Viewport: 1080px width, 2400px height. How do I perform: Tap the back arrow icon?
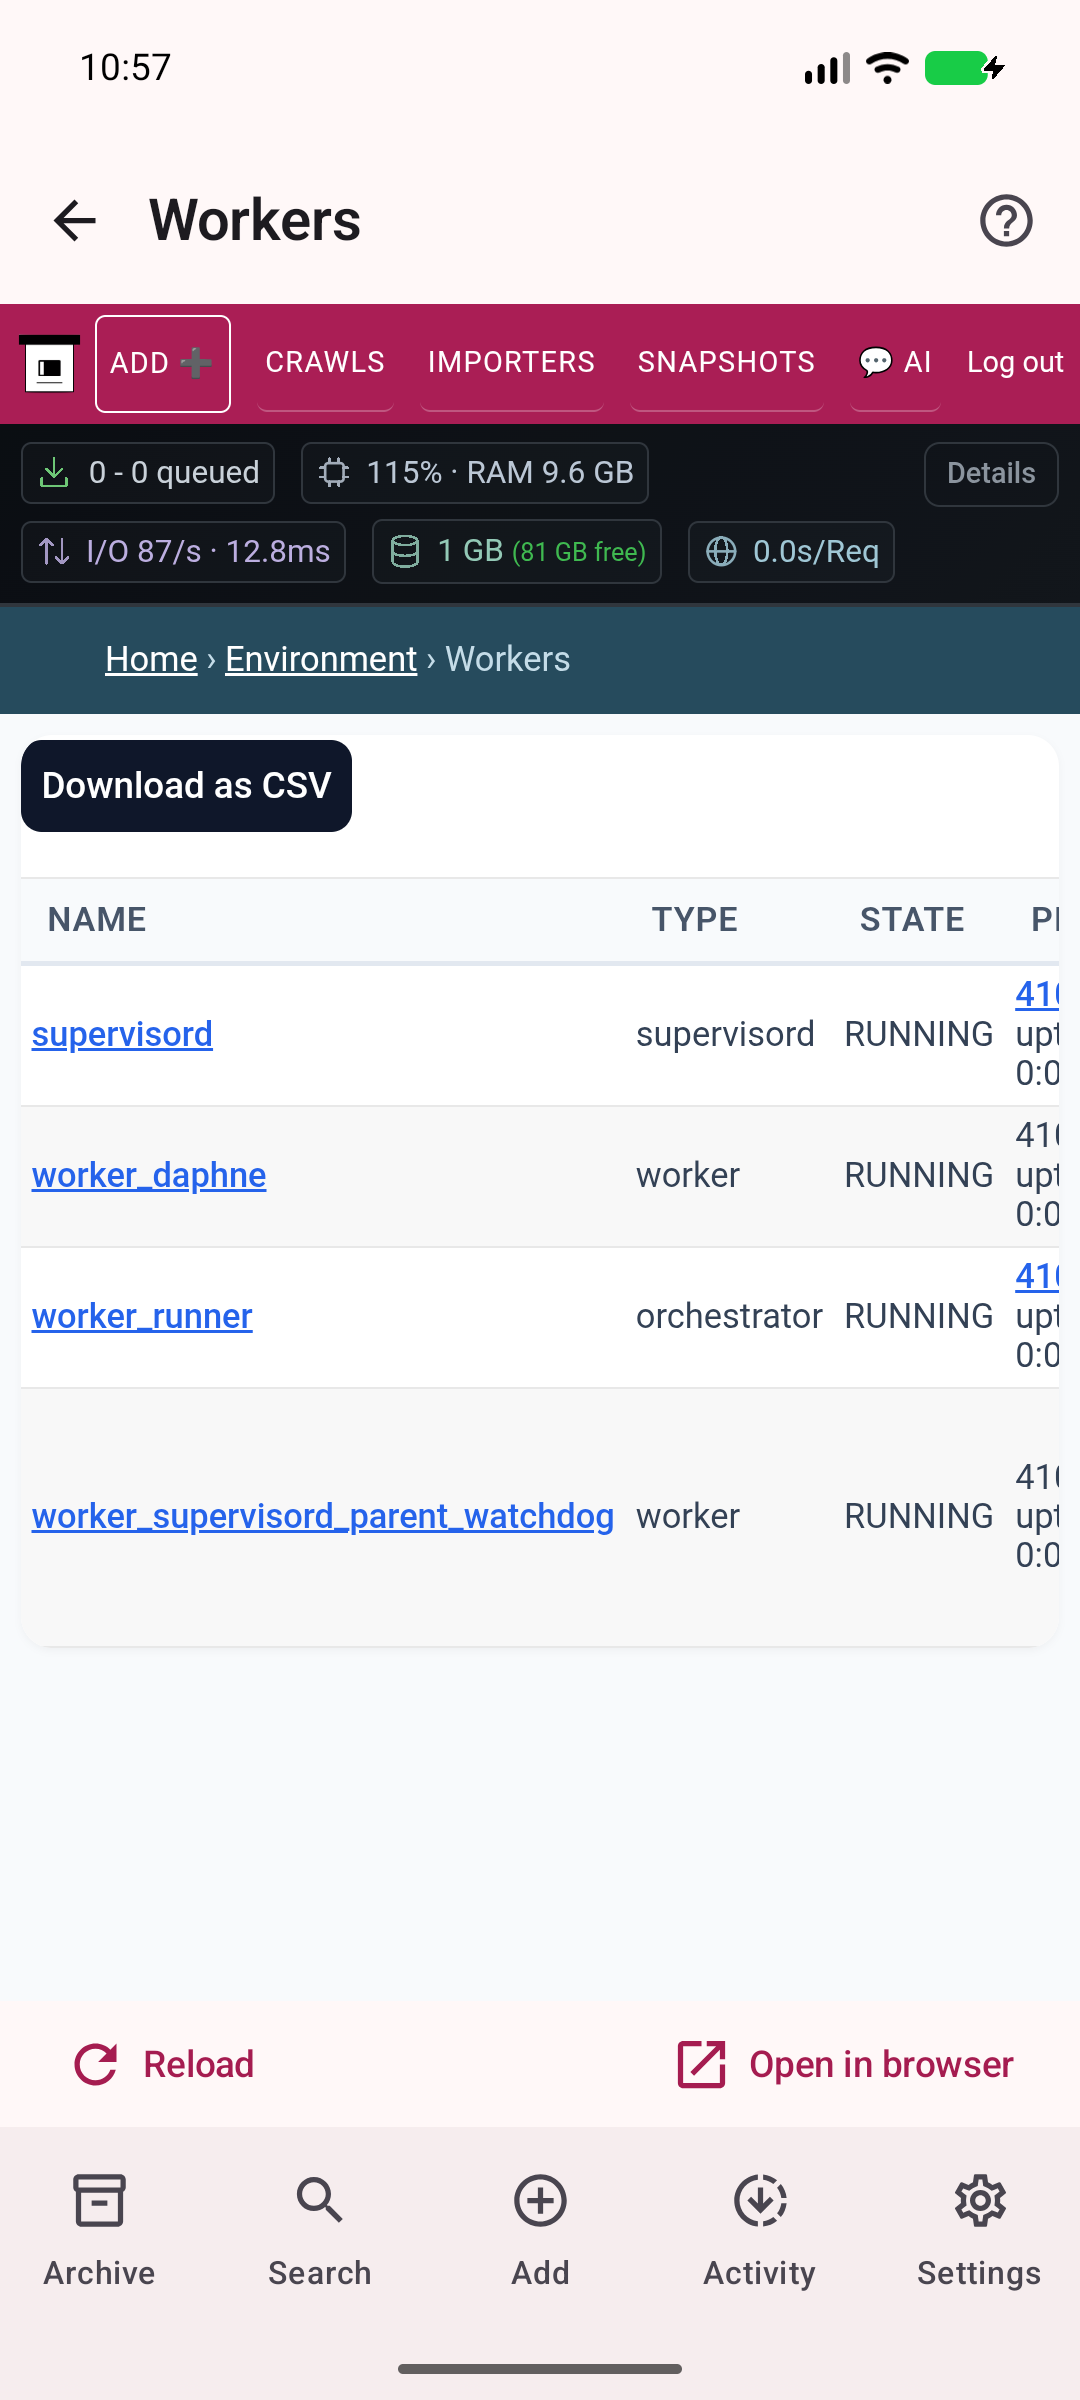pyautogui.click(x=75, y=220)
